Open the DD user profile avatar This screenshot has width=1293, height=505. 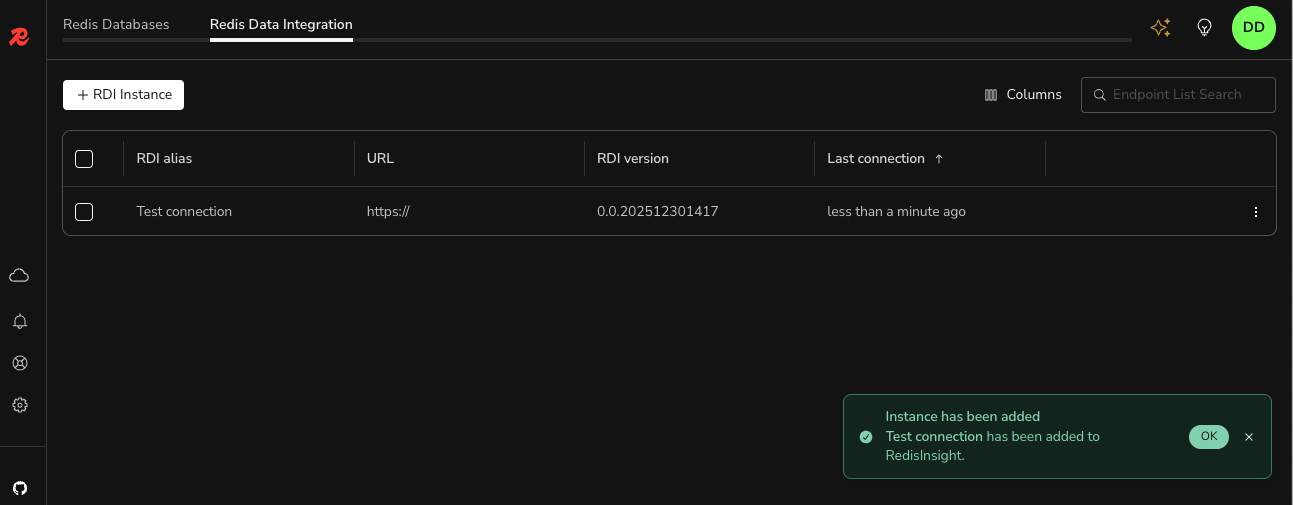coord(1253,28)
